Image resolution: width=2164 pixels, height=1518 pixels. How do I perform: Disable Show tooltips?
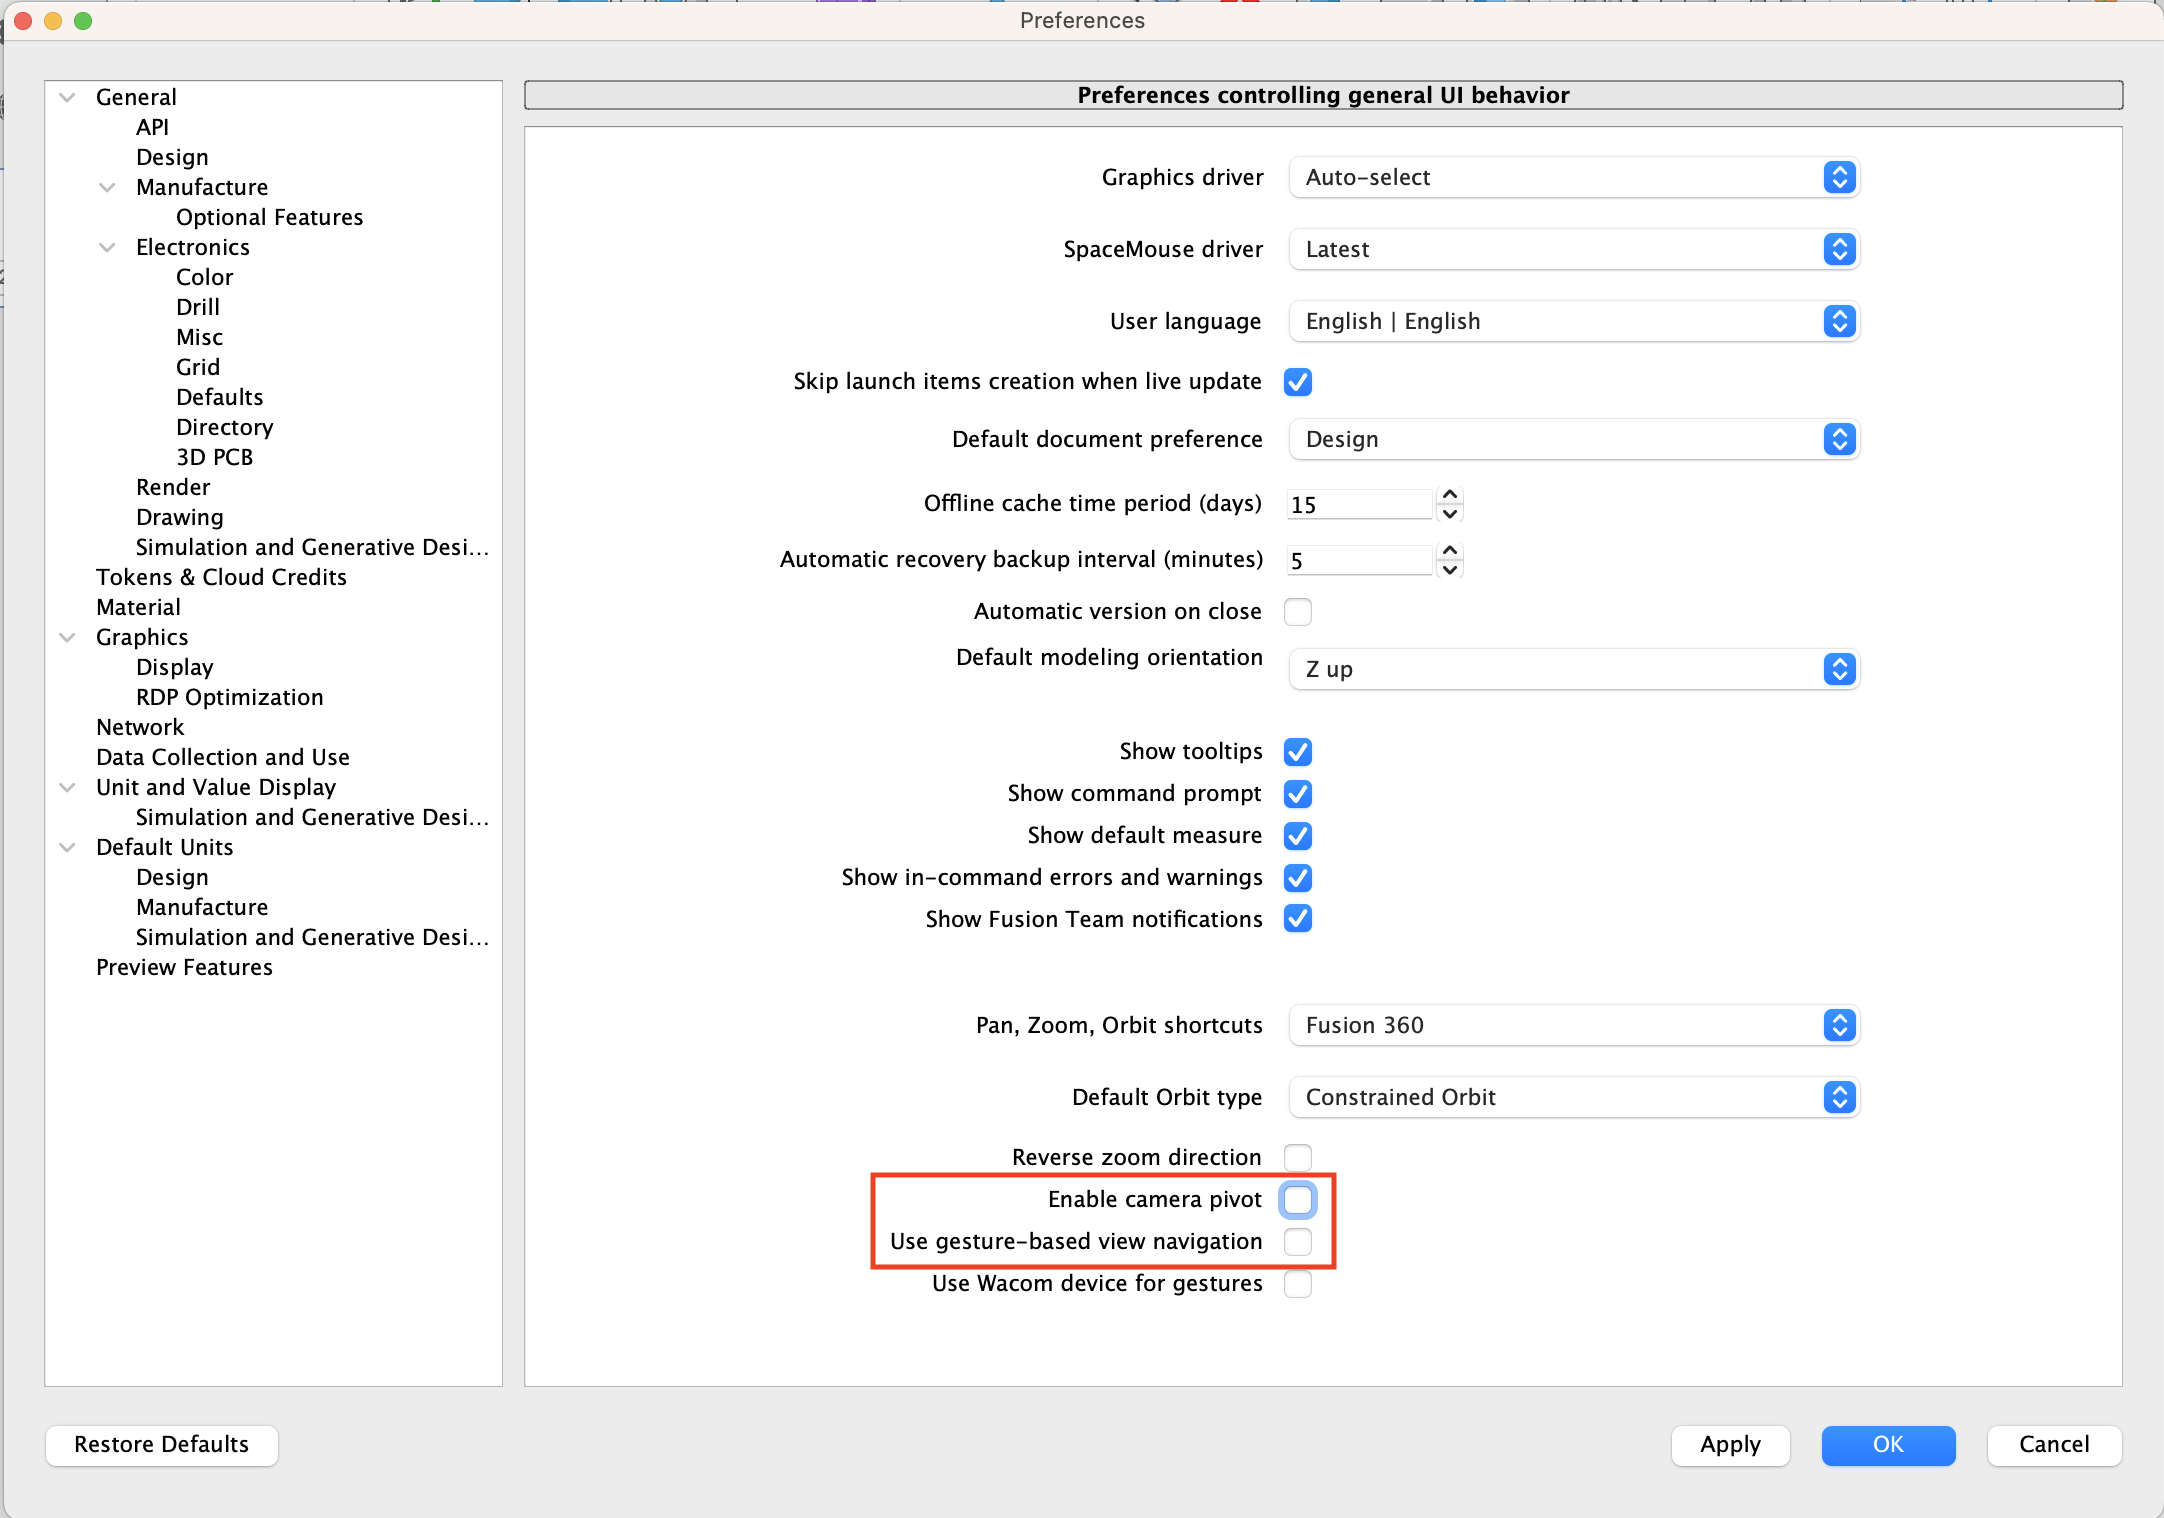[x=1297, y=751]
